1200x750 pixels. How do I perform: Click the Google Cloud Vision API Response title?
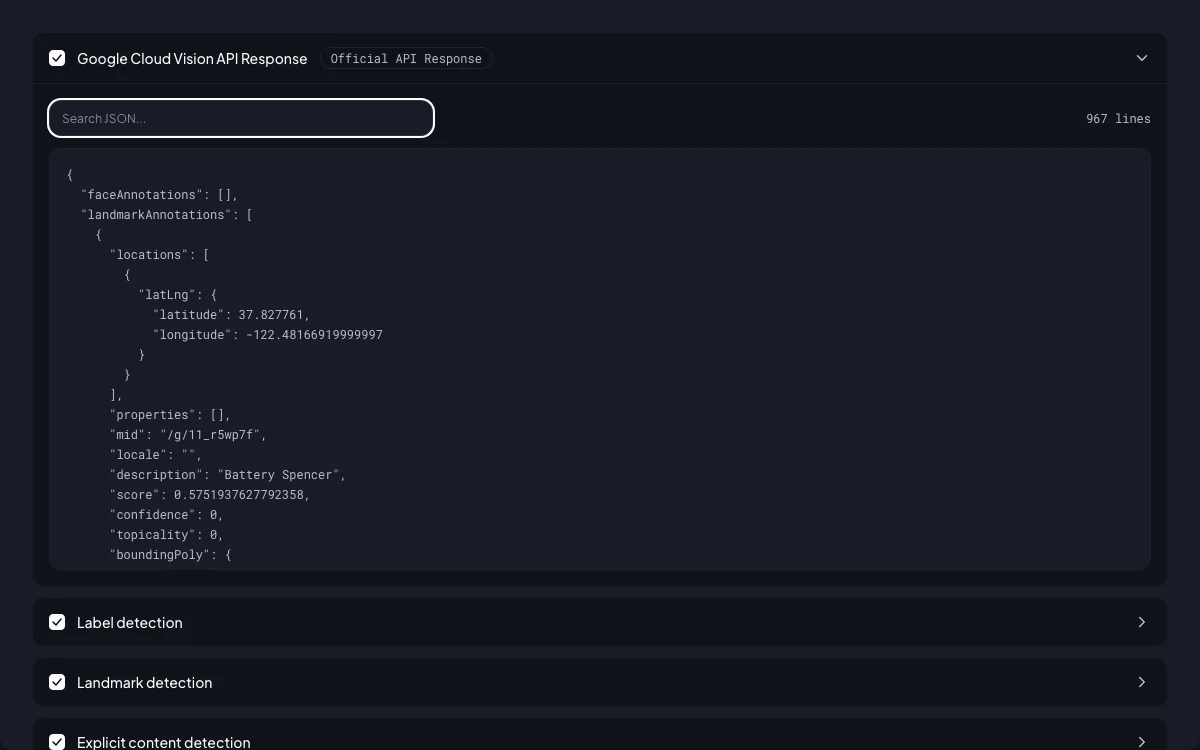coord(192,59)
